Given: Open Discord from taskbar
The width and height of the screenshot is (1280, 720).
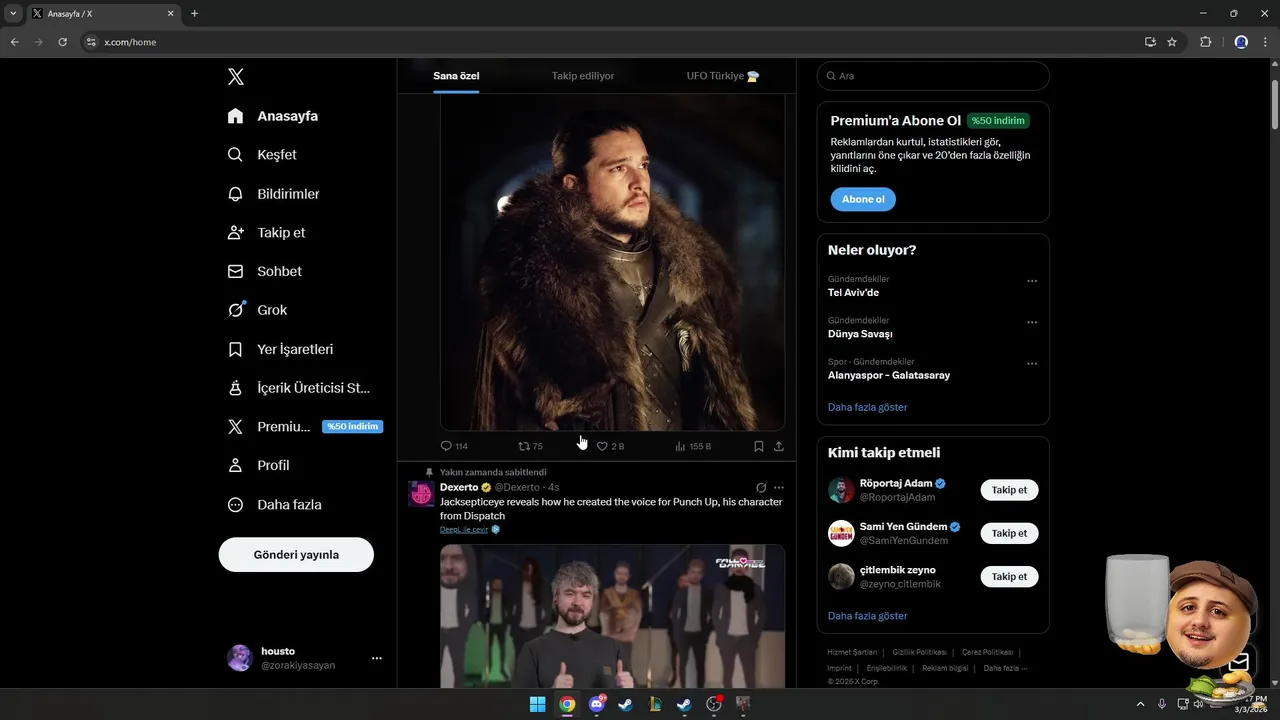Looking at the screenshot, I should pyautogui.click(x=597, y=704).
